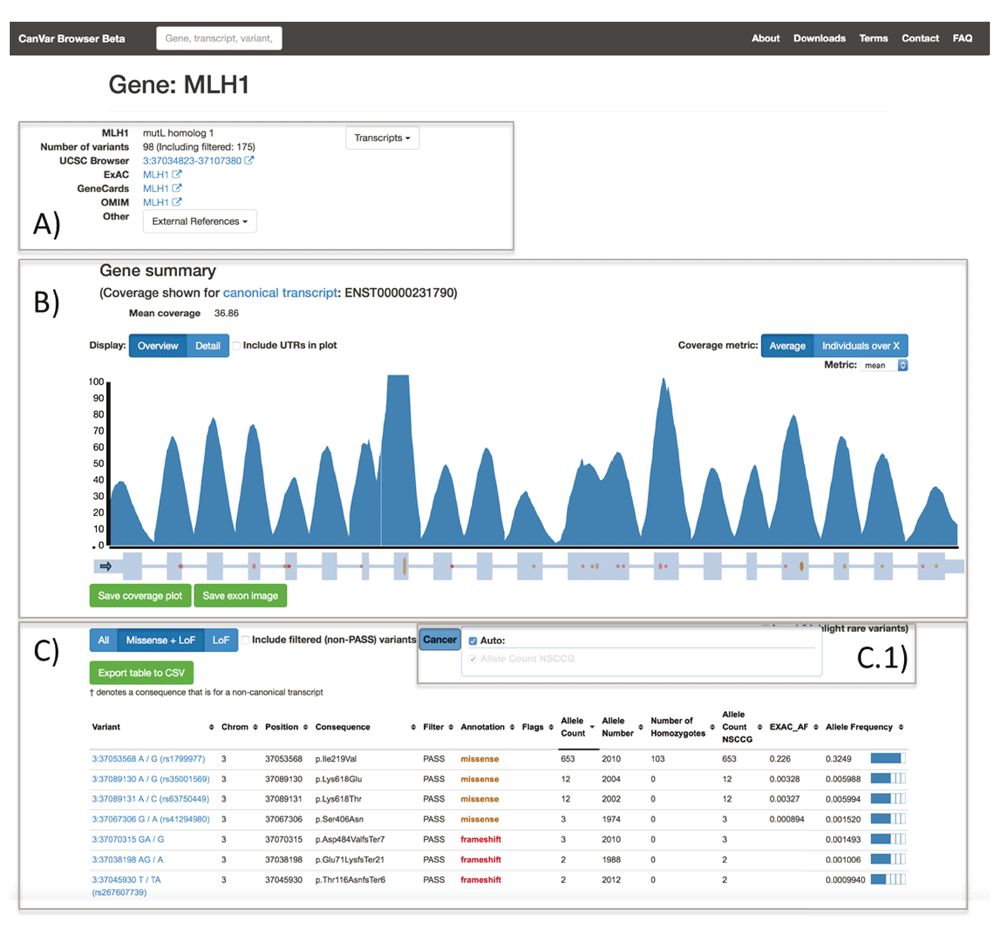The width and height of the screenshot is (1000, 931).
Task: Open variant 3:37038198 AG / A
Action: click(x=128, y=860)
